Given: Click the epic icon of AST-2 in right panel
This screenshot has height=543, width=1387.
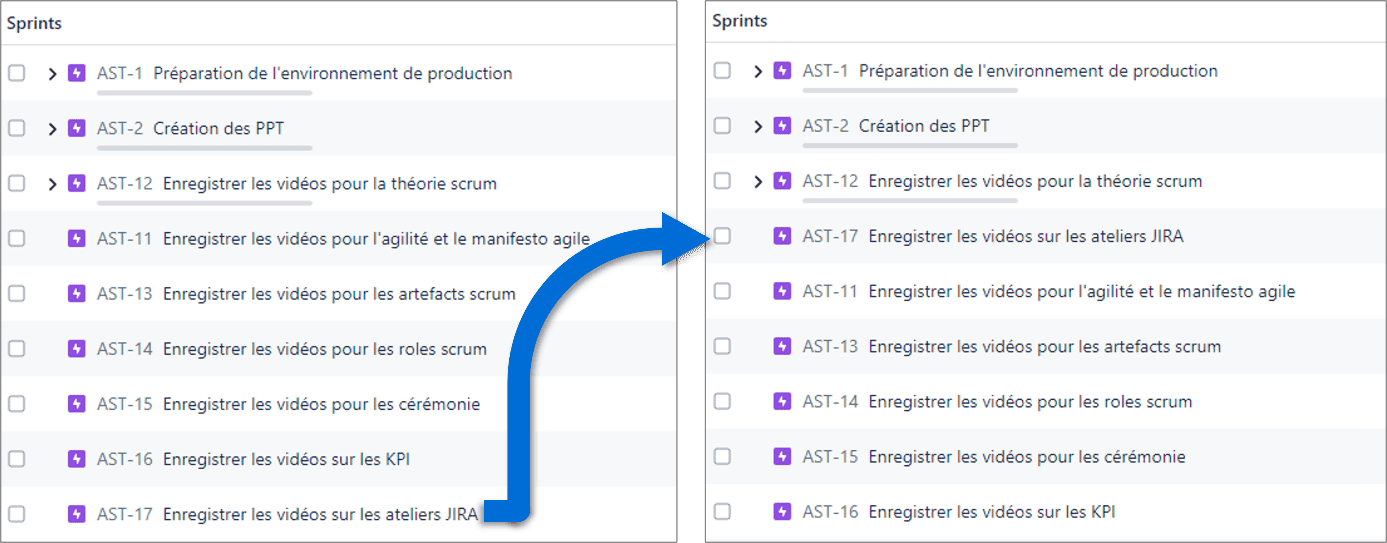Looking at the screenshot, I should tap(783, 126).
